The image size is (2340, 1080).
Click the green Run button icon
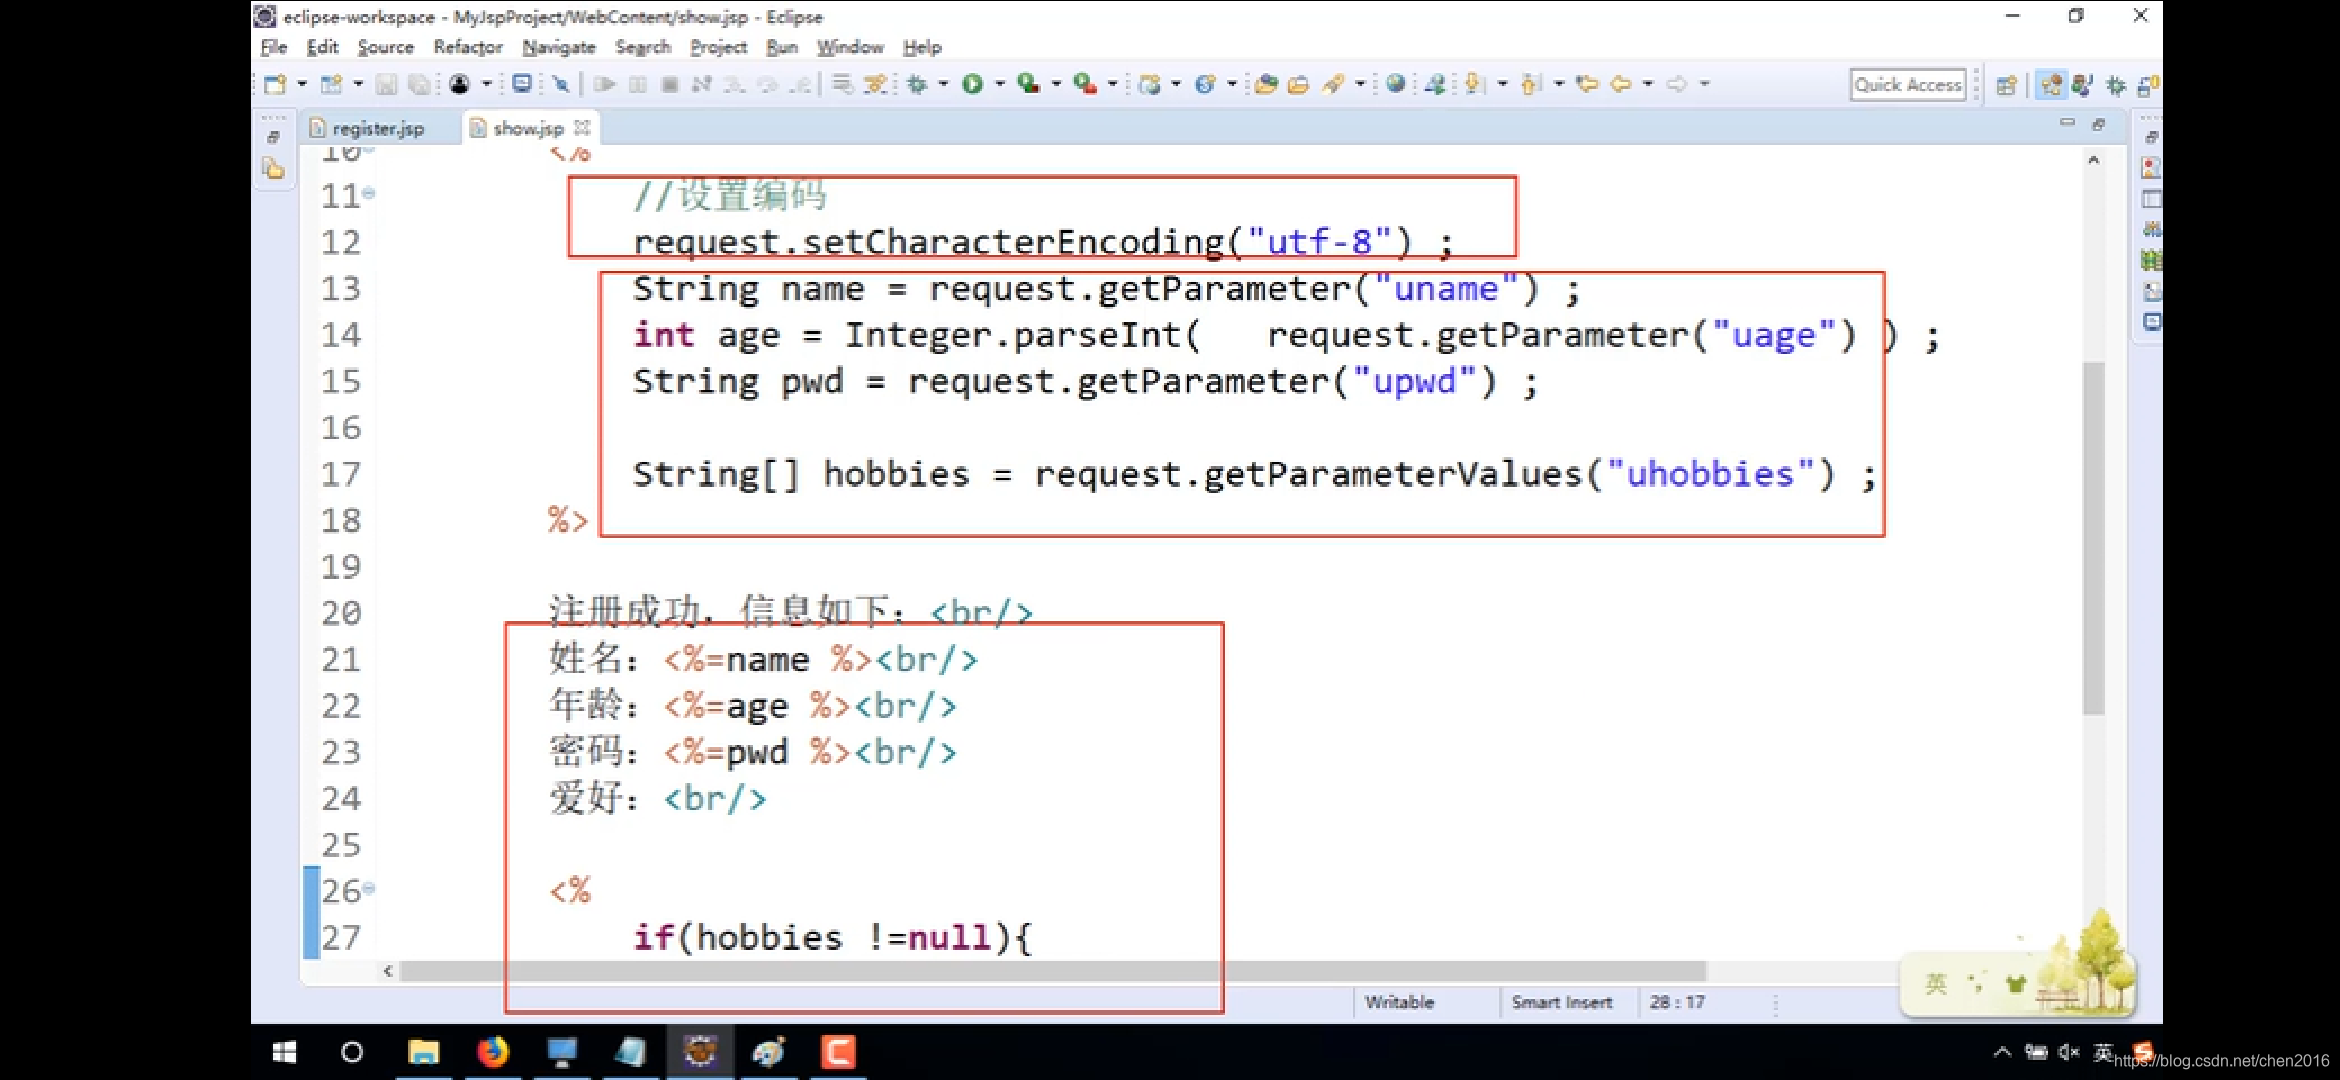[x=972, y=85]
